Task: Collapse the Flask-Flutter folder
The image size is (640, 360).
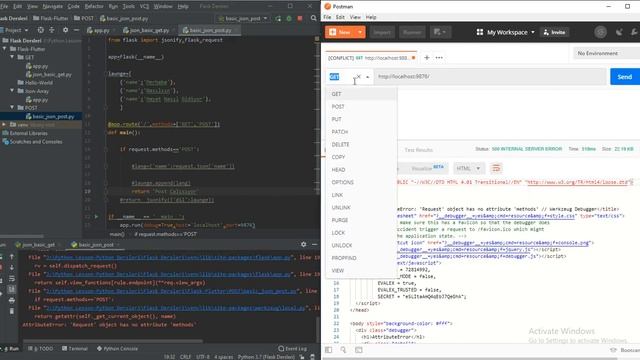Action: pos(4,49)
